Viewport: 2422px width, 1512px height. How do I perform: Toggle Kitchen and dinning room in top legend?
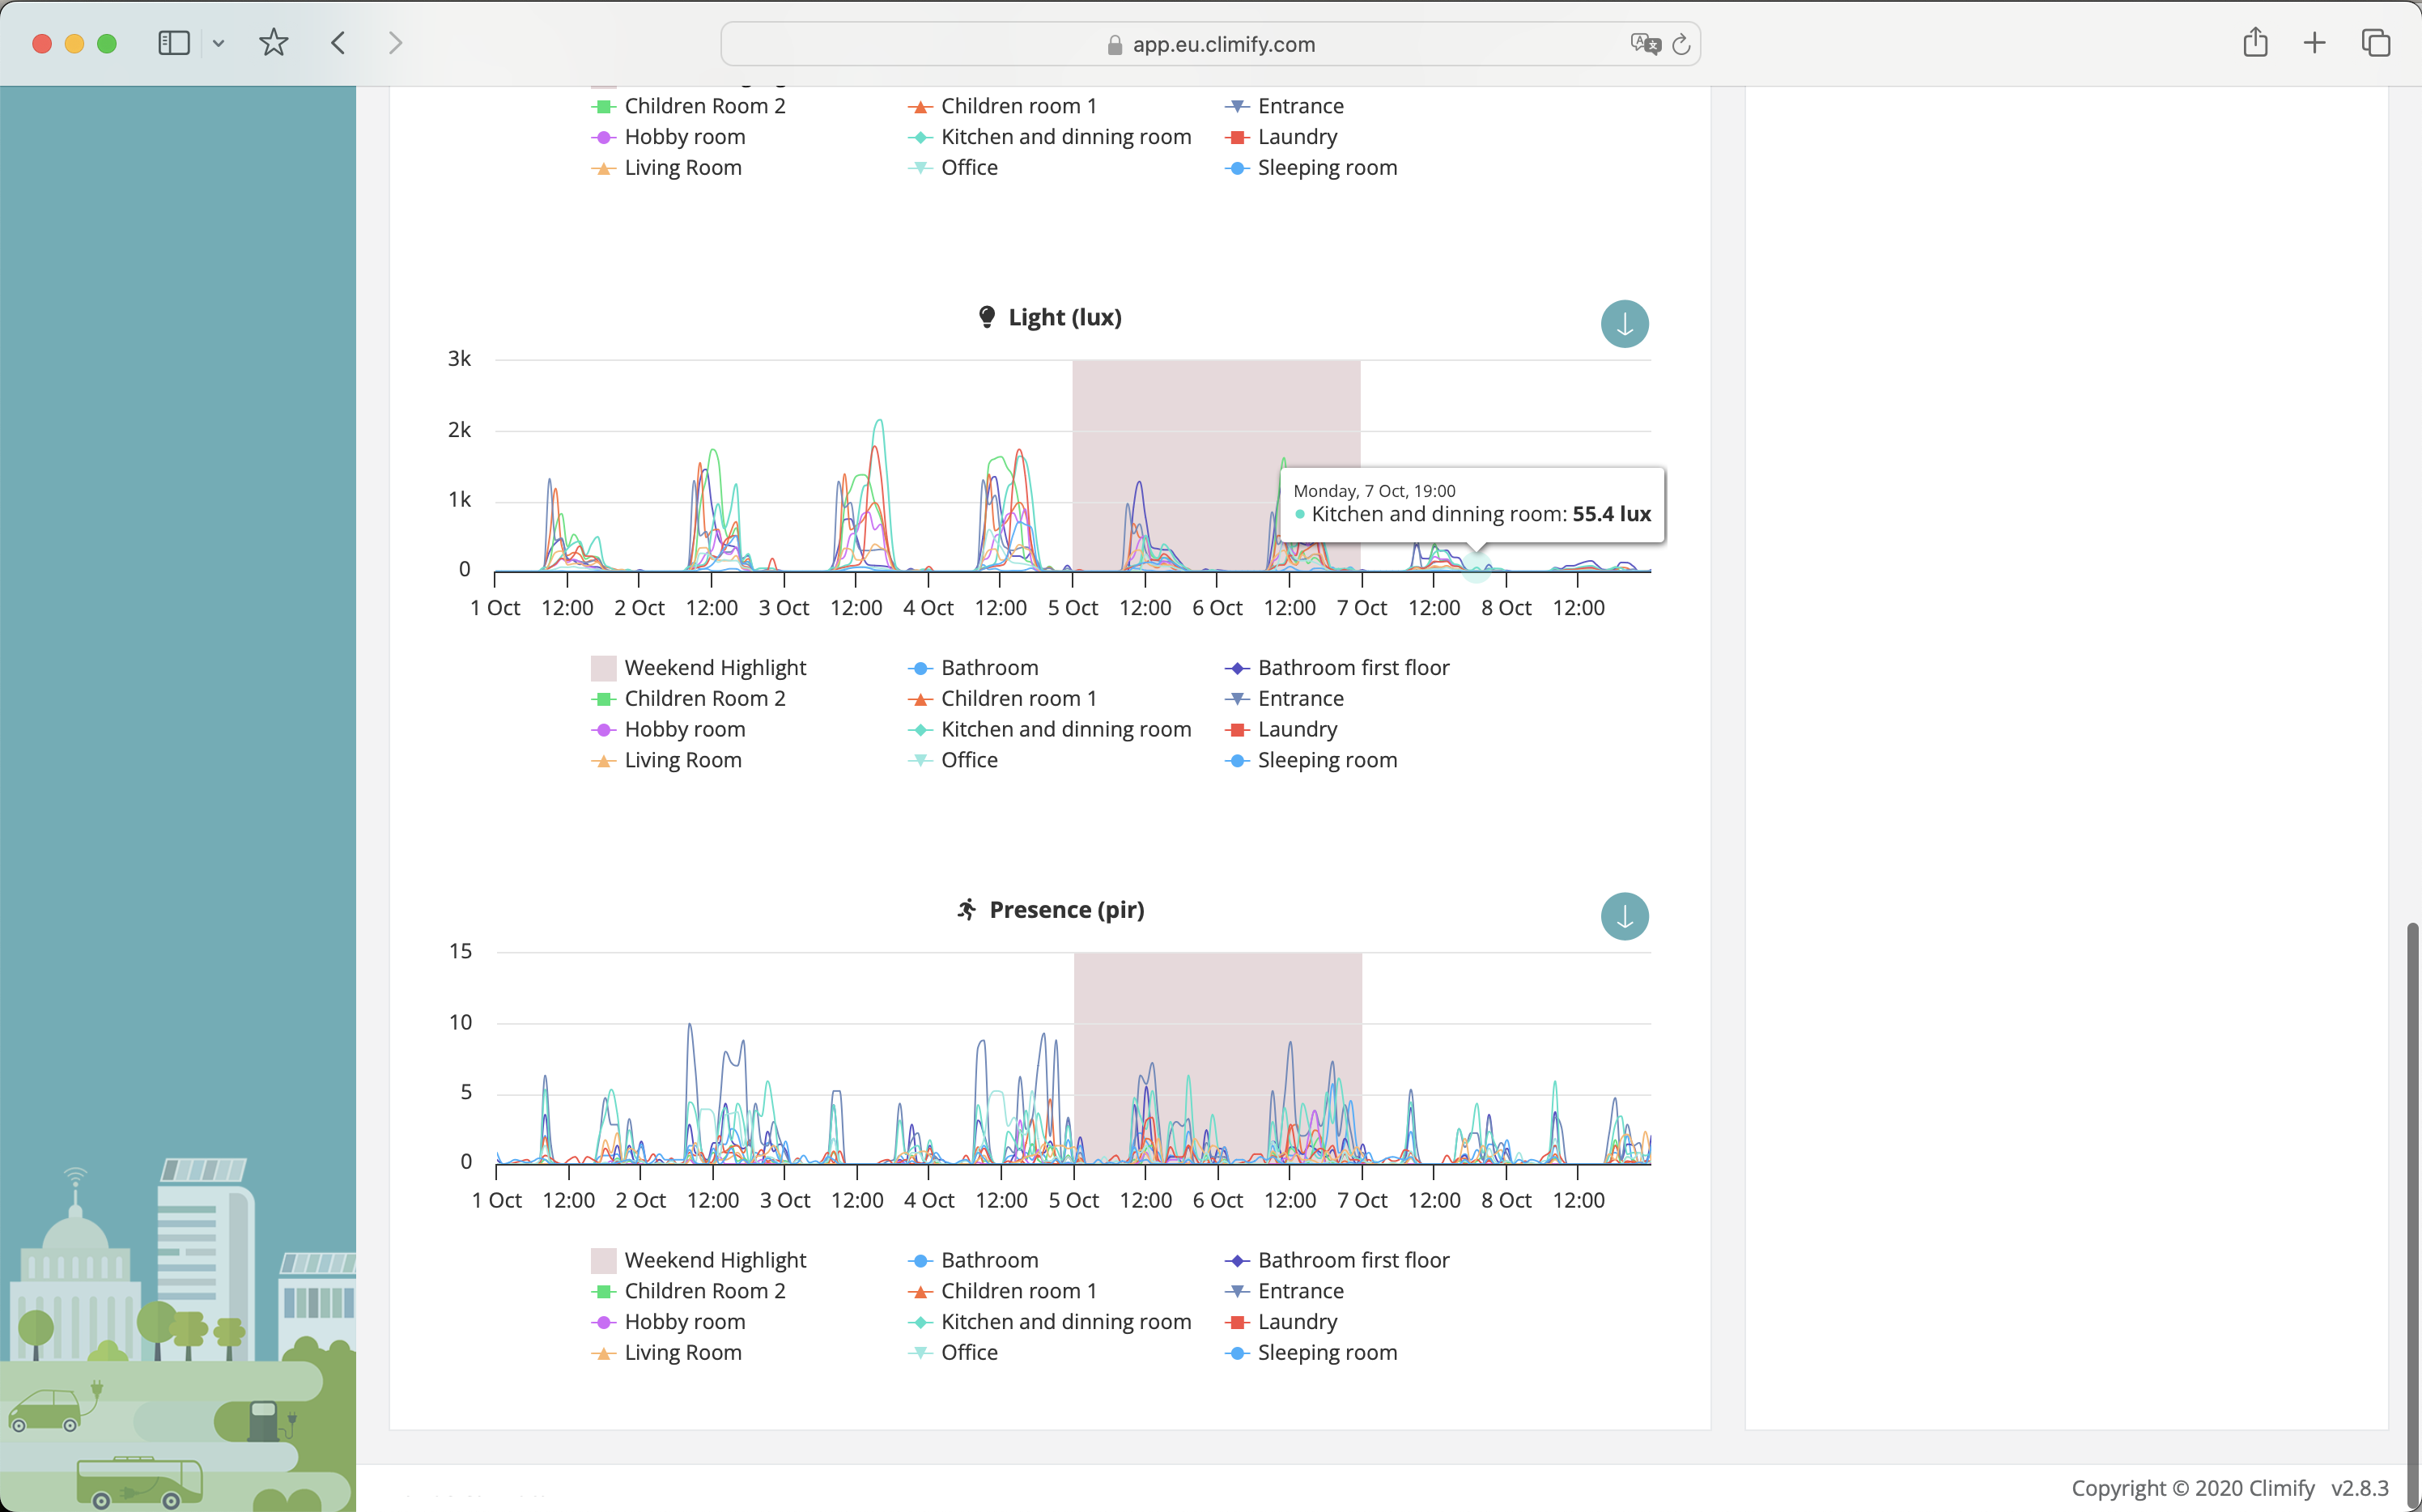coord(1049,138)
